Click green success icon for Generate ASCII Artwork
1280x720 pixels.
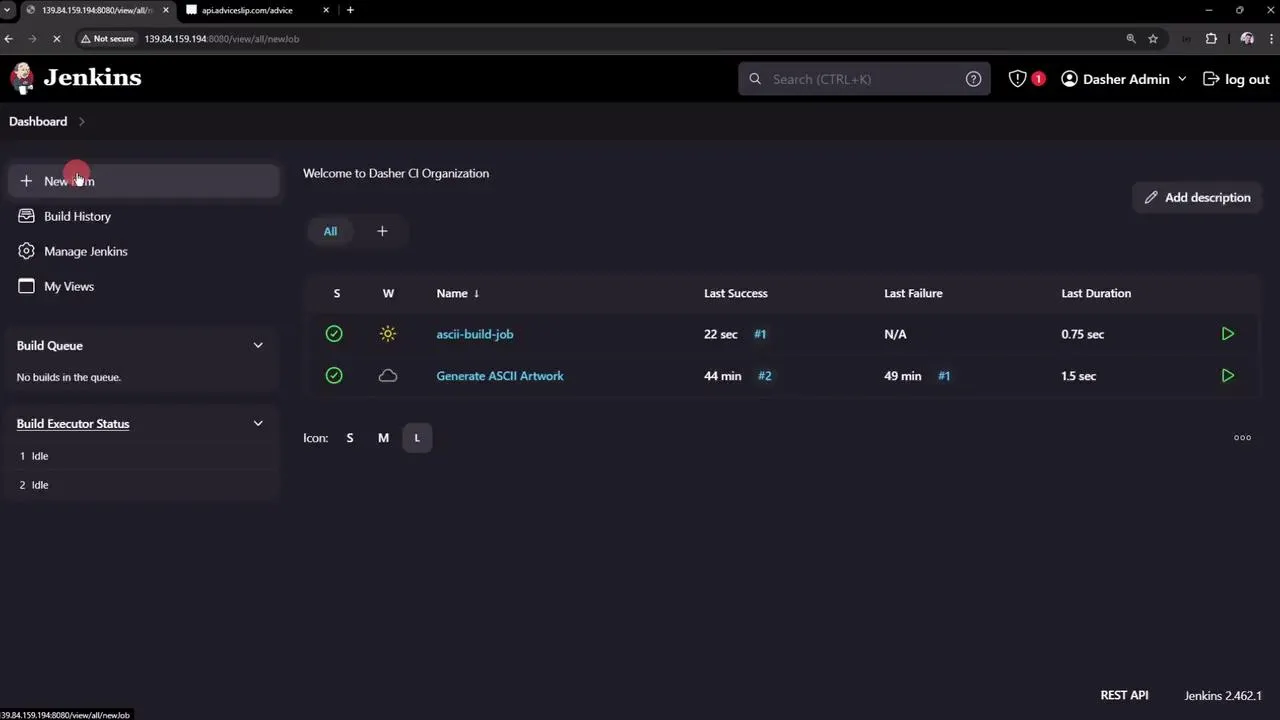click(x=333, y=375)
